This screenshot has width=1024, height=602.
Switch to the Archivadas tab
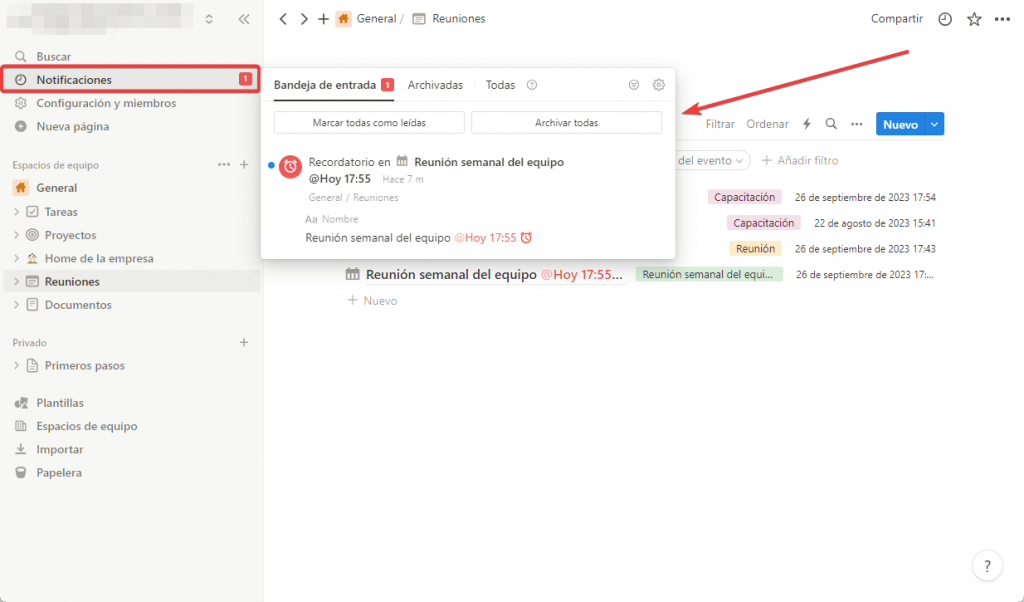[435, 85]
